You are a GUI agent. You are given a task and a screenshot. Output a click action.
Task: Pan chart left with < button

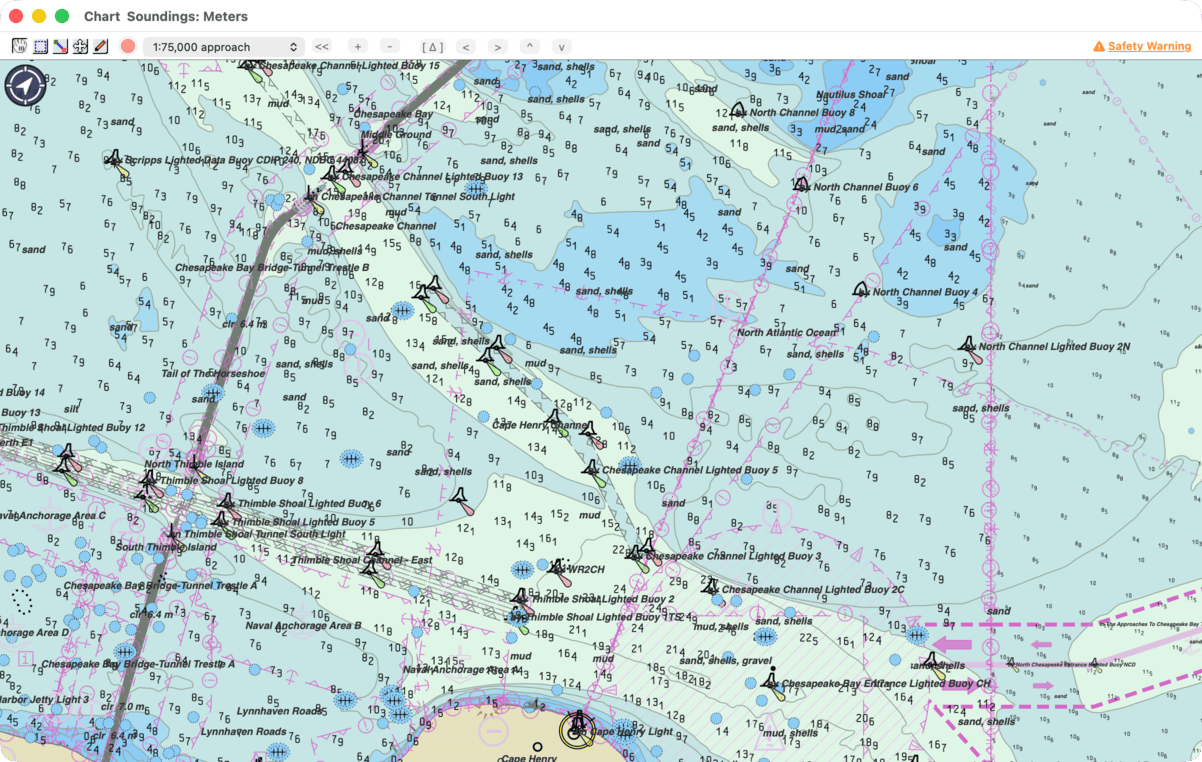tap(465, 47)
